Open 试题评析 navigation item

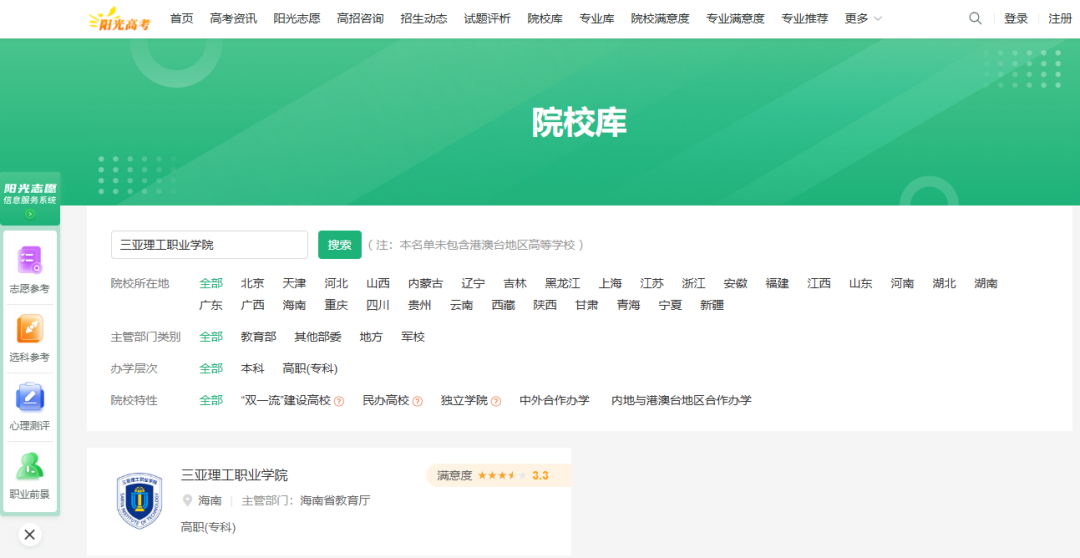[x=487, y=19]
